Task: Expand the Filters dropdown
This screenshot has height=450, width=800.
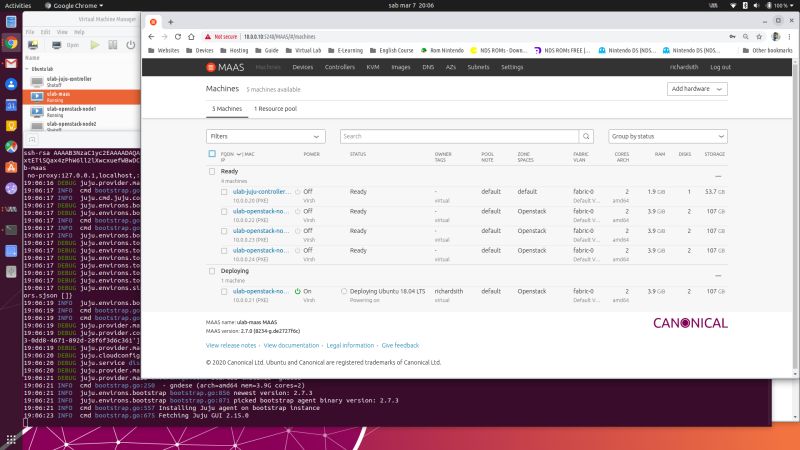Action: pyautogui.click(x=266, y=136)
